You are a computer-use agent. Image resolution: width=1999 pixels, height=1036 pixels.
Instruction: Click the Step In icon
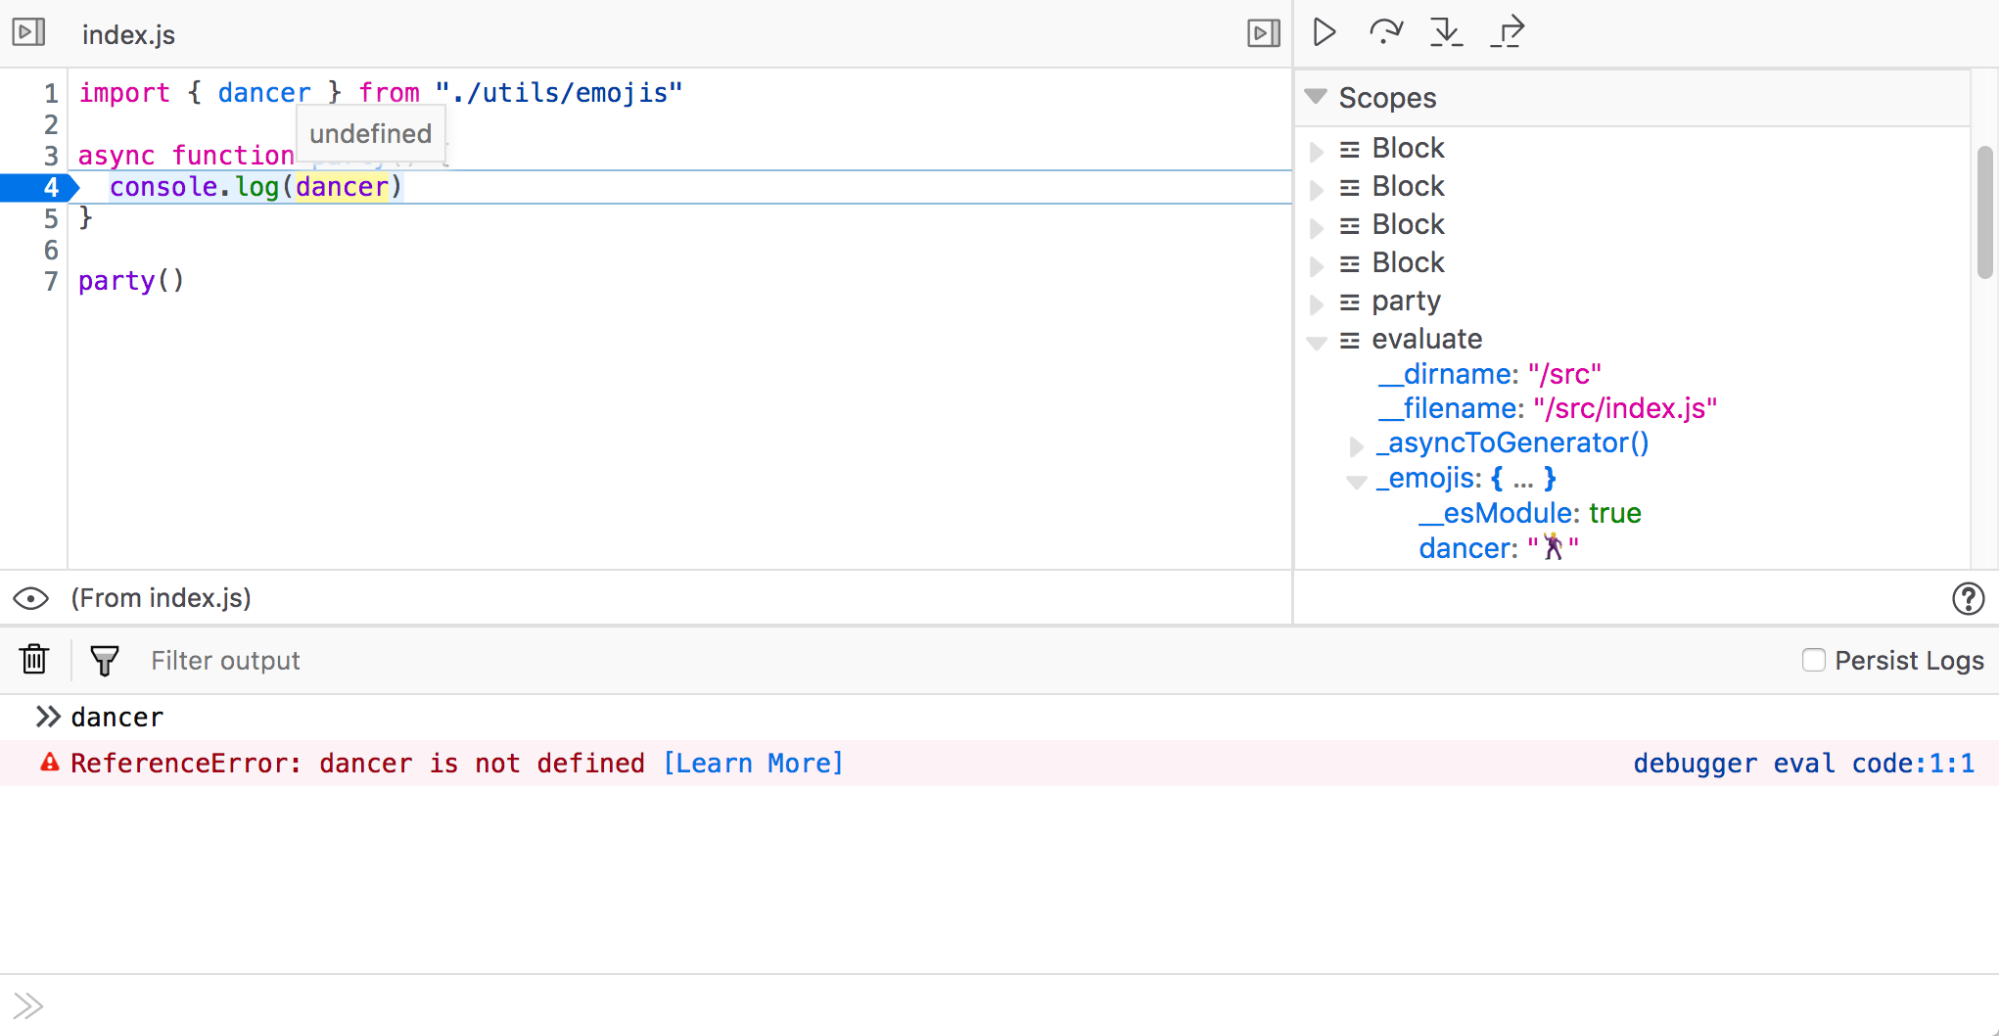coord(1447,31)
